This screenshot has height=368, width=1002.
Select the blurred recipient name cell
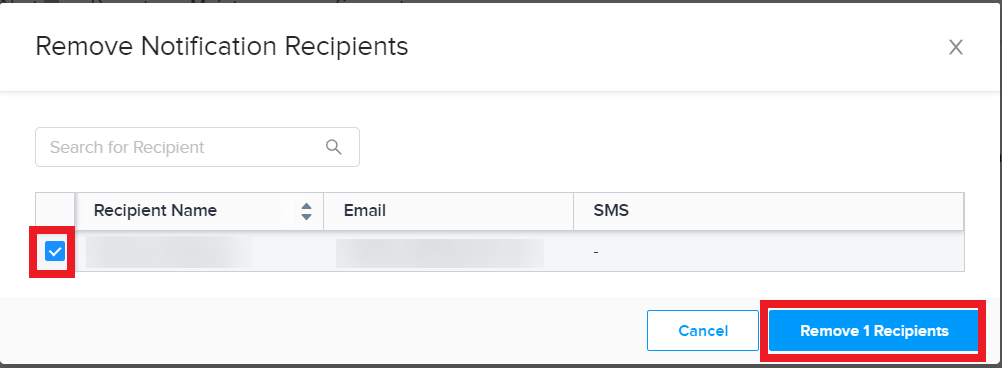click(169, 252)
